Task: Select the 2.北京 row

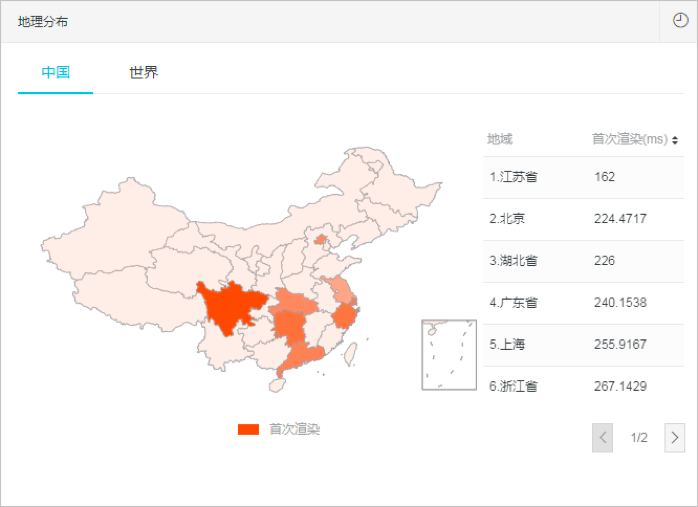Action: coord(583,219)
